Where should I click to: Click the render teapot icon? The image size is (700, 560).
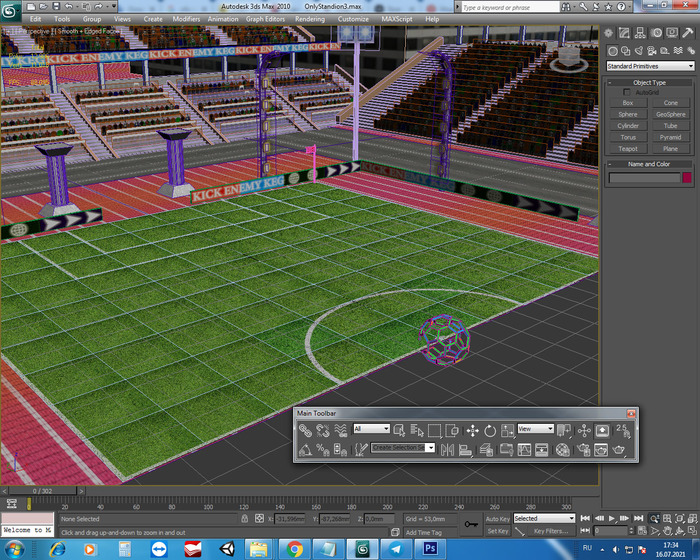click(620, 450)
